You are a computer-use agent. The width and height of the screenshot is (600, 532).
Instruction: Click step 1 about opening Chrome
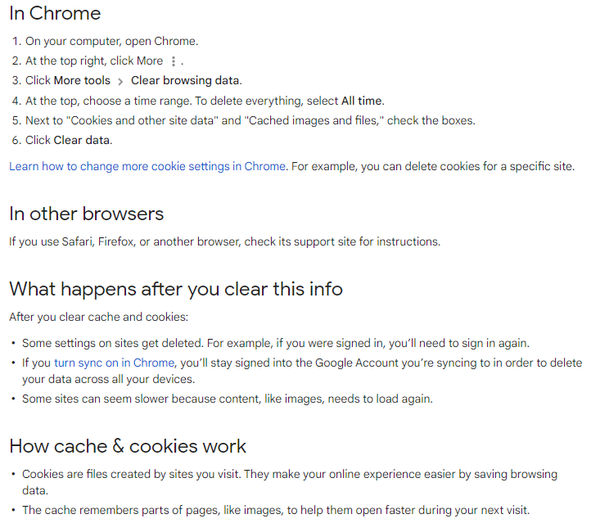[112, 41]
